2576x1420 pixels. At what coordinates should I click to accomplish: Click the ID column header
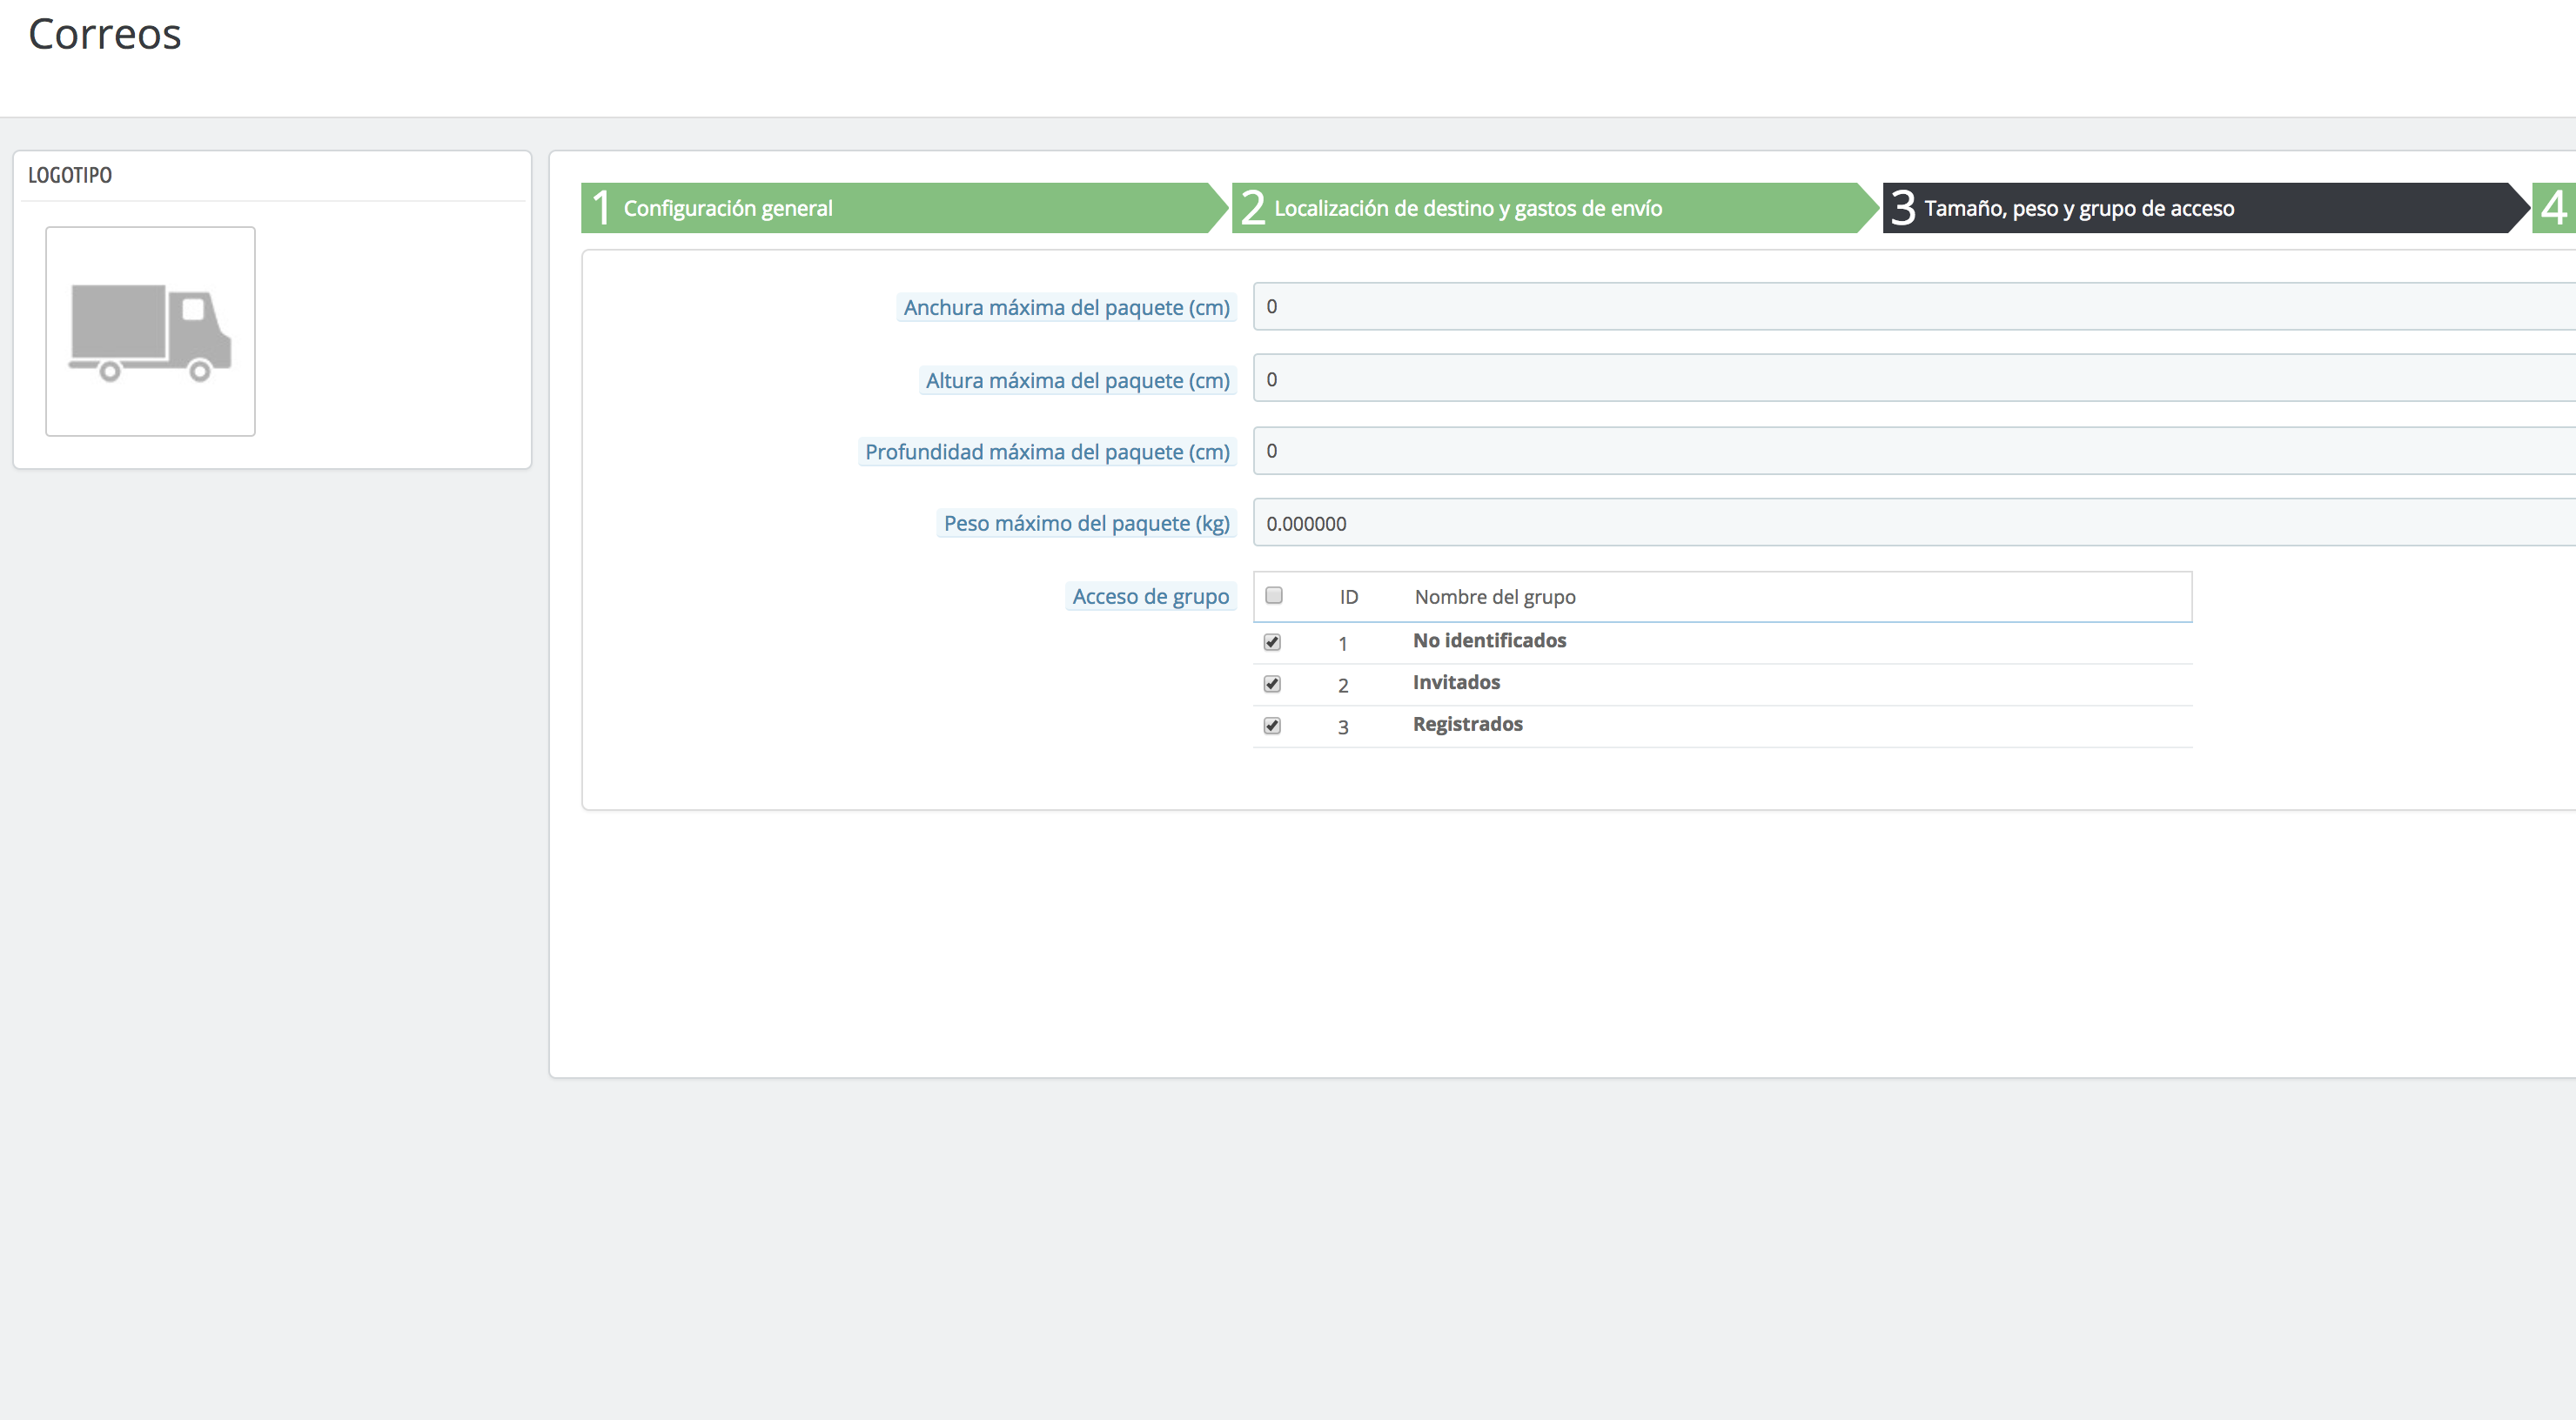pos(1348,597)
